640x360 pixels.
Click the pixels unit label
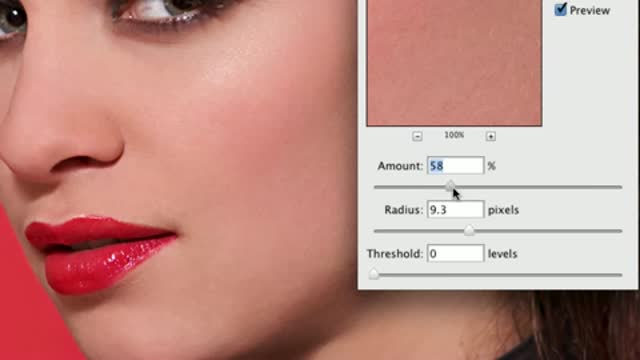(x=503, y=210)
